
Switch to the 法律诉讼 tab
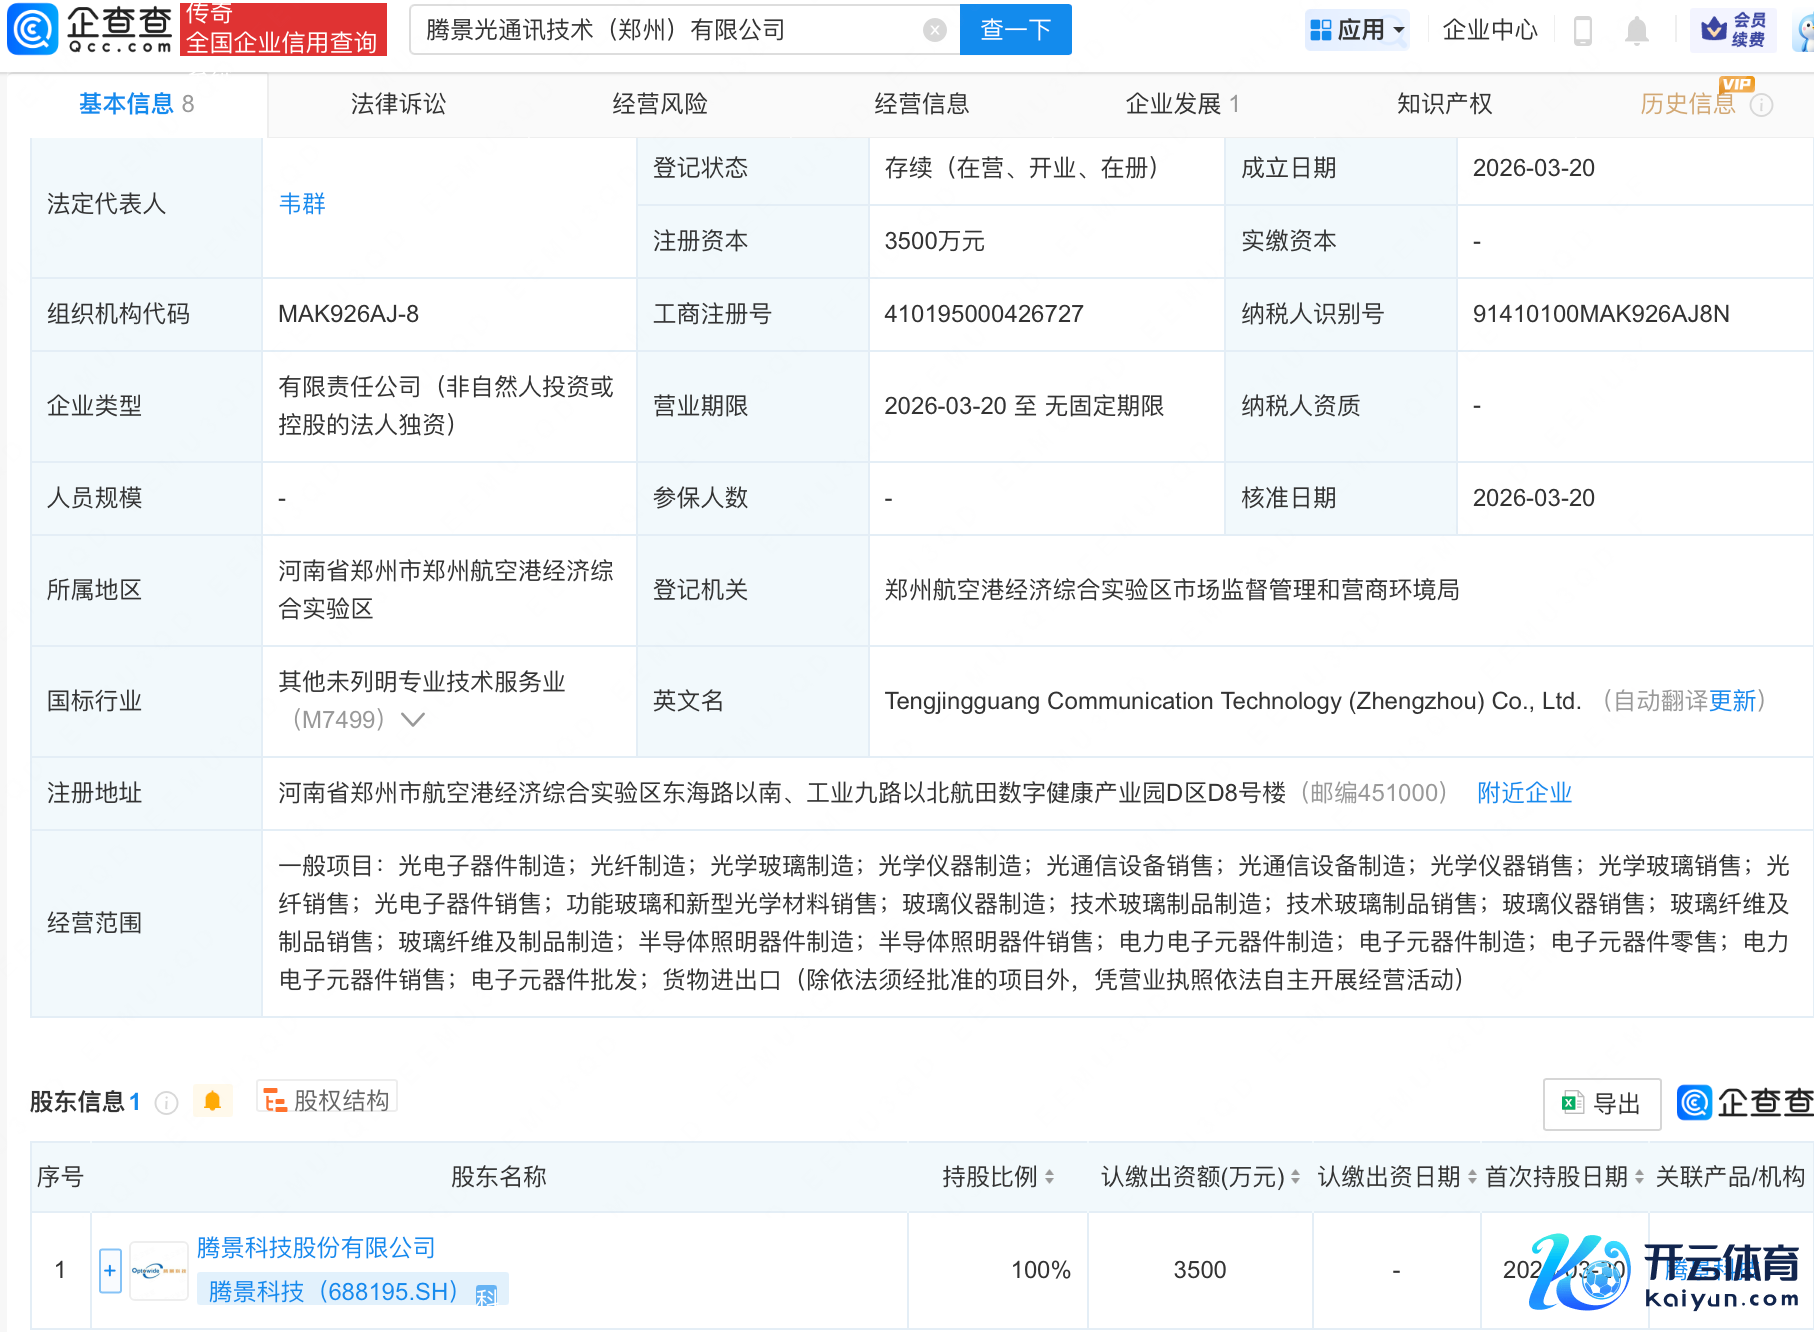(x=398, y=104)
